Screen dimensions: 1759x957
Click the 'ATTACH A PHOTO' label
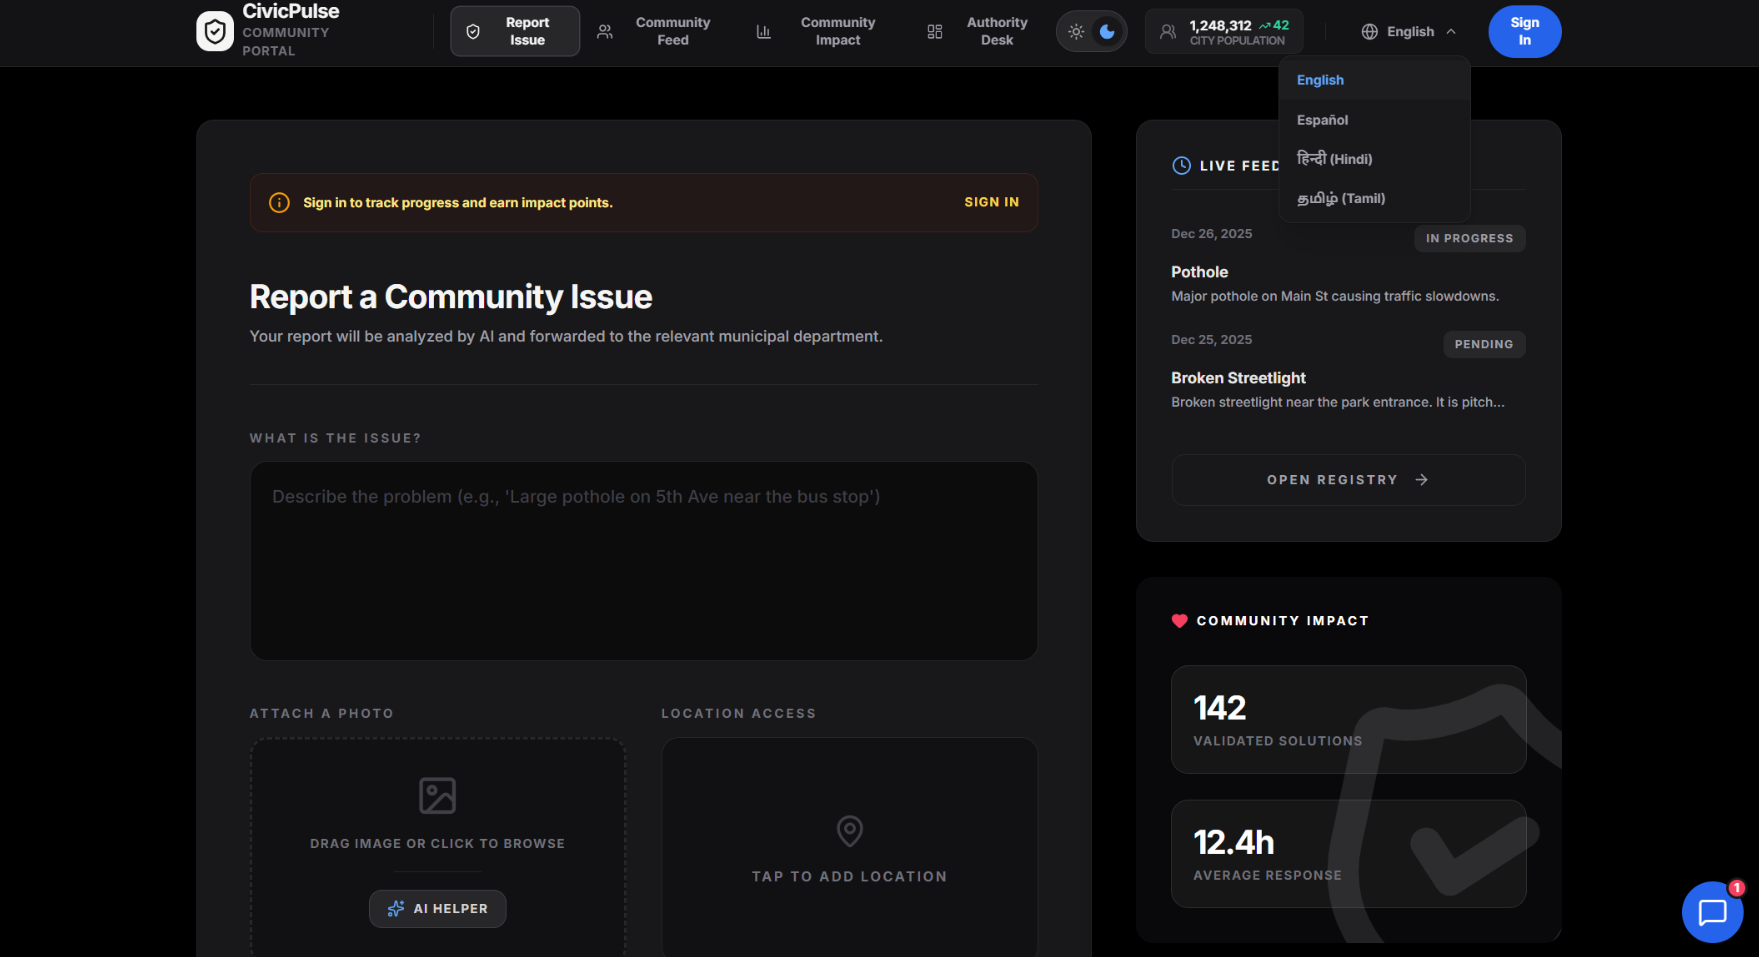(321, 713)
